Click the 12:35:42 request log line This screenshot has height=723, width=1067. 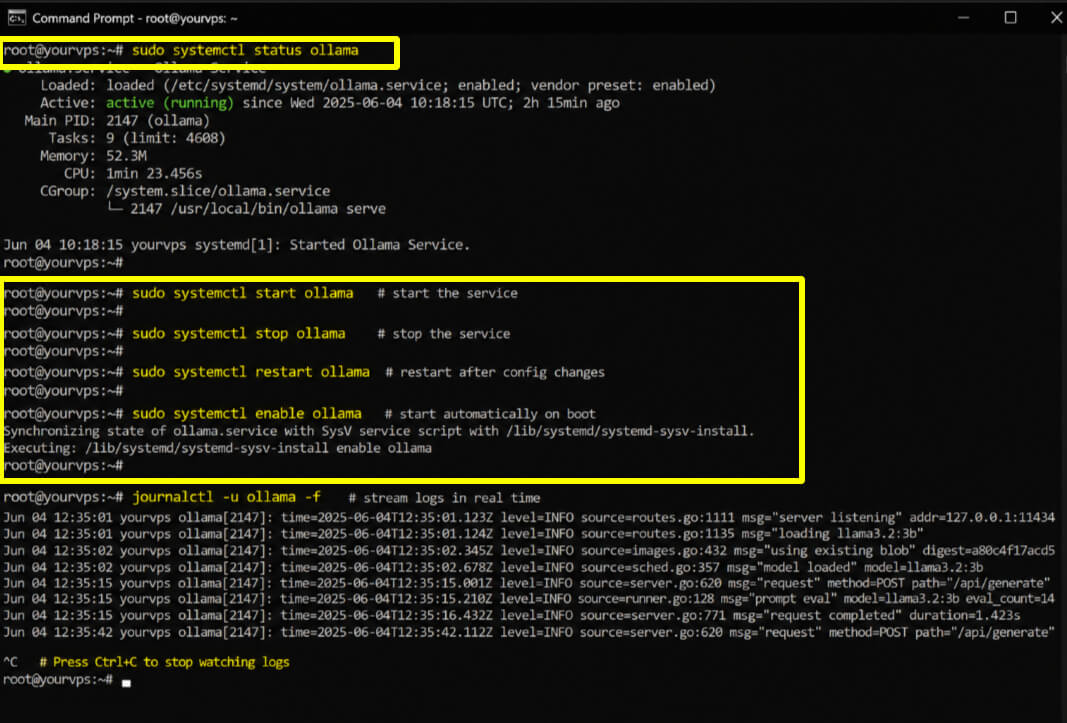coord(529,632)
